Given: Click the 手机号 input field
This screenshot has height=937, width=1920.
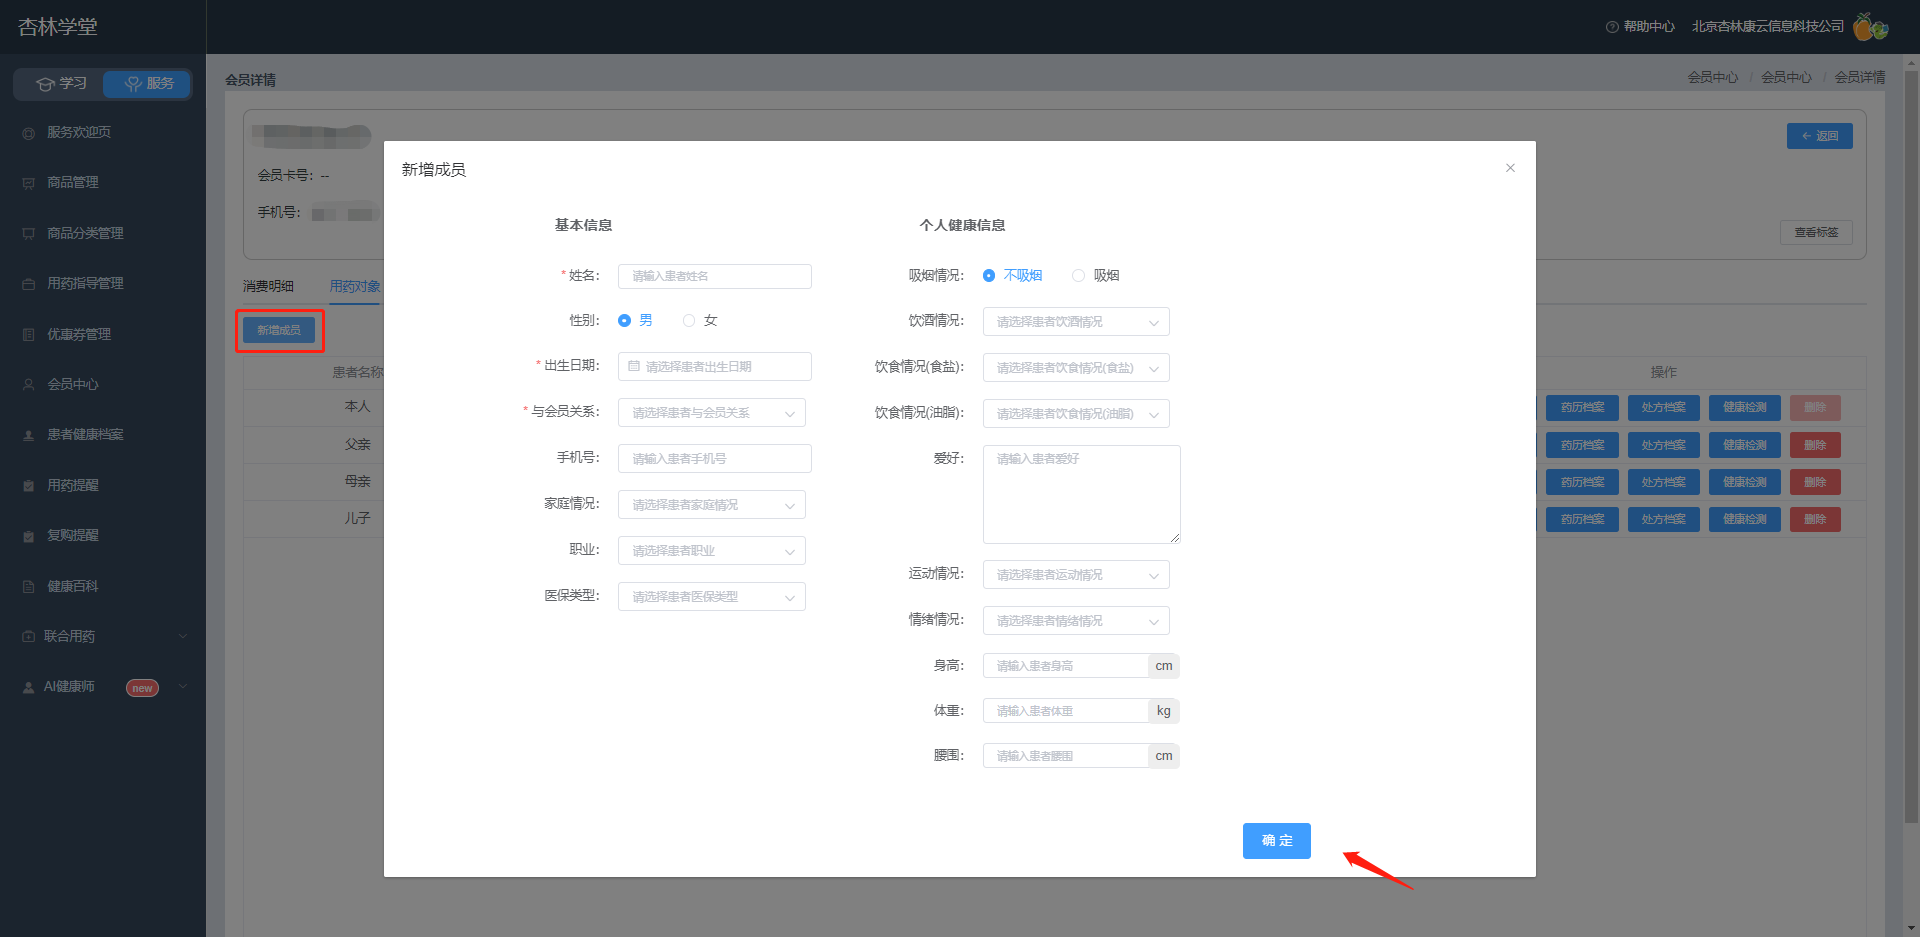Looking at the screenshot, I should [x=715, y=459].
